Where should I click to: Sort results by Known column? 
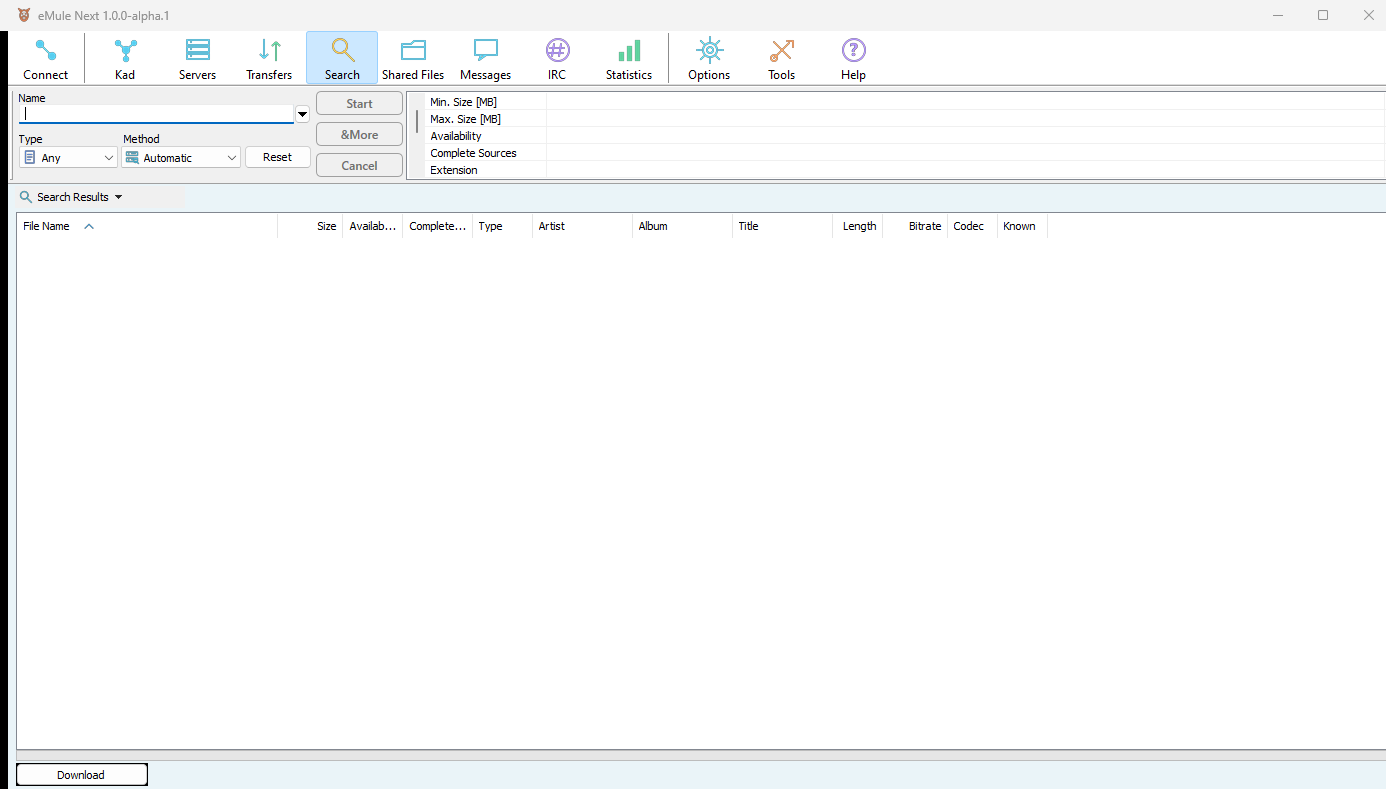pyautogui.click(x=1022, y=226)
